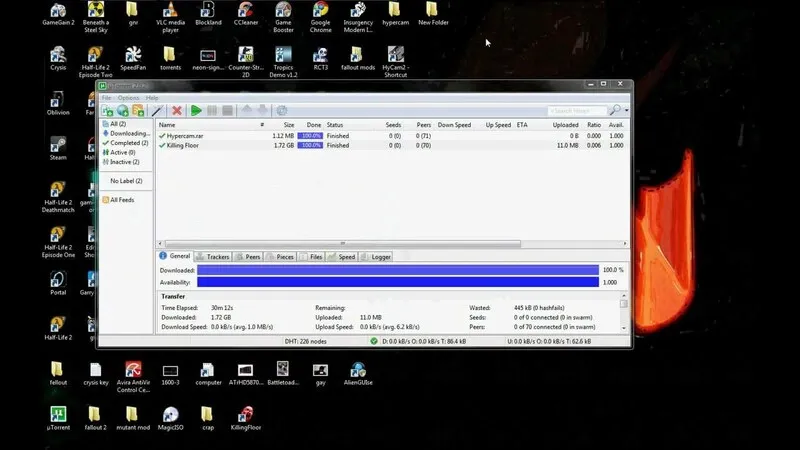The height and width of the screenshot is (450, 800).
Task: Click the Add Torrent from URL icon
Action: [124, 110]
